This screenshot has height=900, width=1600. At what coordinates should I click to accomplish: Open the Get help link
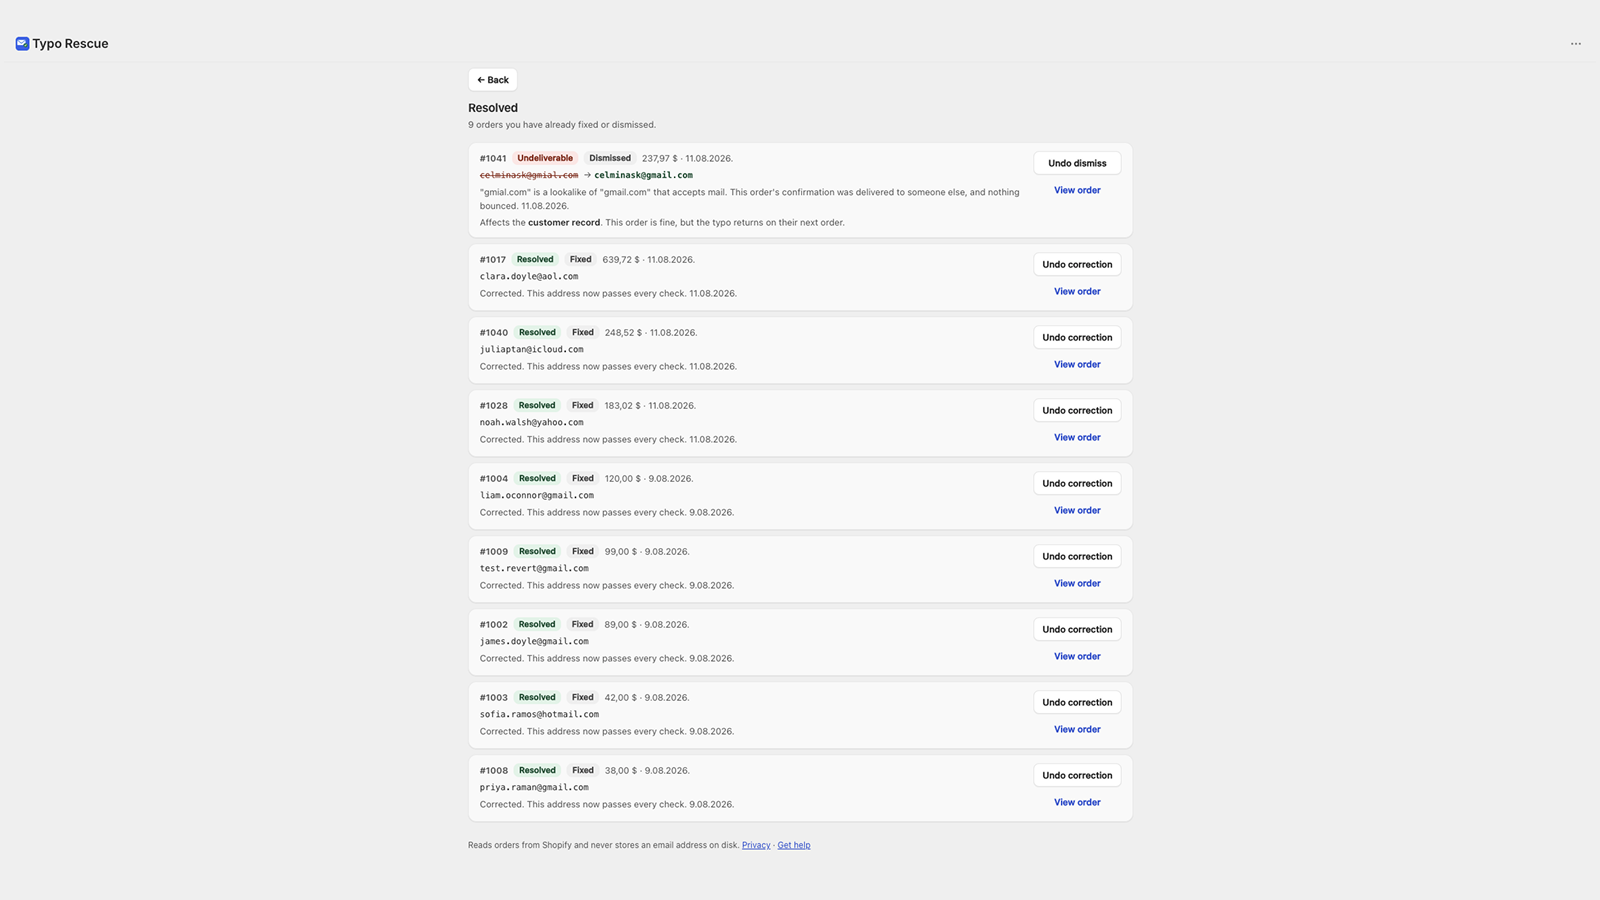click(x=794, y=845)
